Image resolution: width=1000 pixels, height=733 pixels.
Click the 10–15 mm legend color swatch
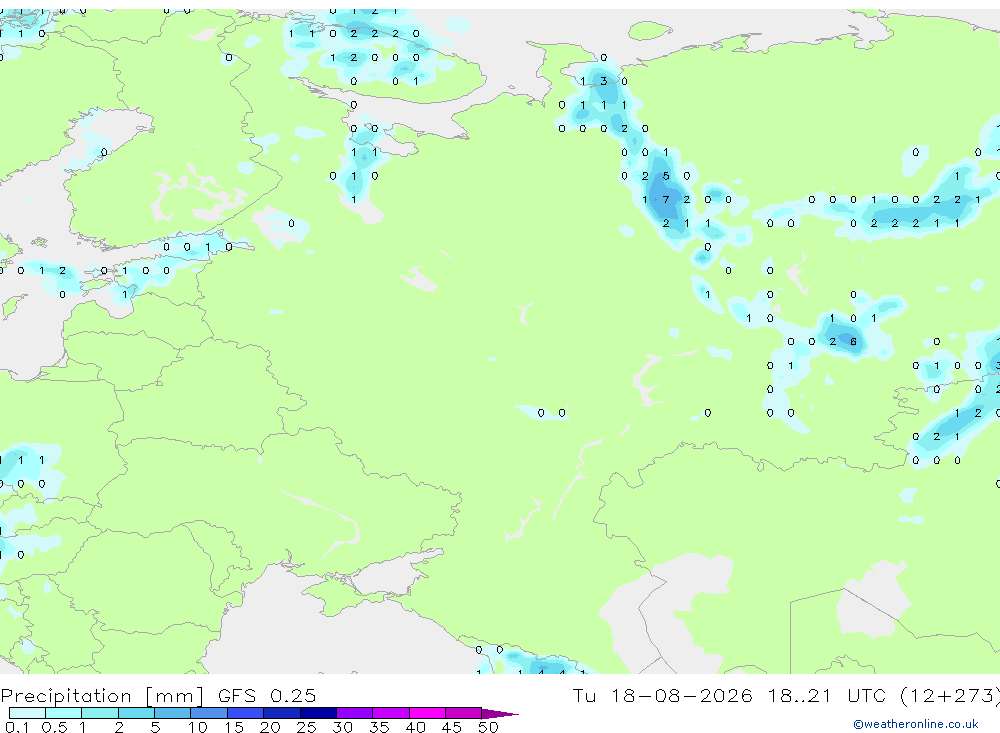coord(209,713)
